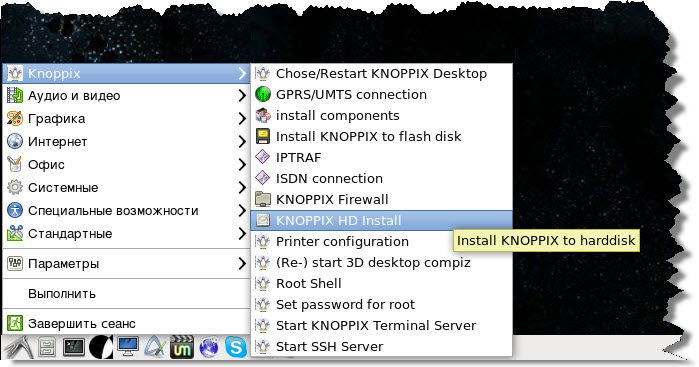Image resolution: width=699 pixels, height=367 pixels.
Task: Click the purple diamond icon beside ISDN connection
Action: 263,178
